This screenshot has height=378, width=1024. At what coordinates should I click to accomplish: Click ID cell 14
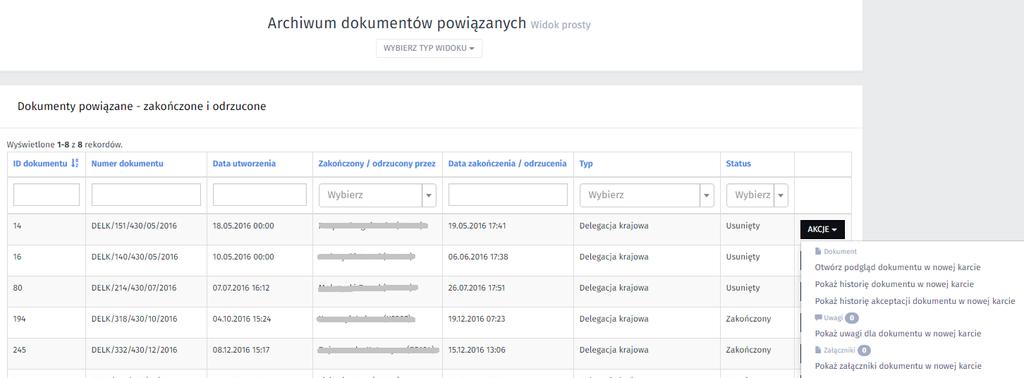pyautogui.click(x=18, y=226)
